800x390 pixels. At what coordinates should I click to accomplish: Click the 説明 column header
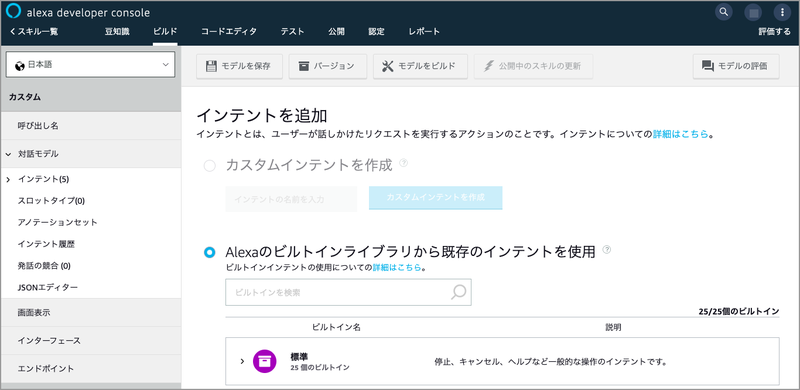[x=613, y=327]
